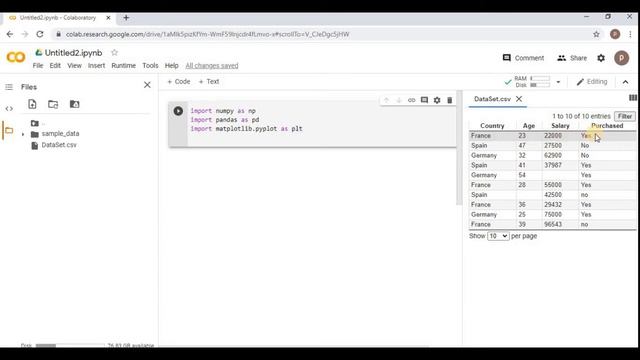Click the mount Google Drive folder icon
This screenshot has width=640, height=360.
point(74,104)
